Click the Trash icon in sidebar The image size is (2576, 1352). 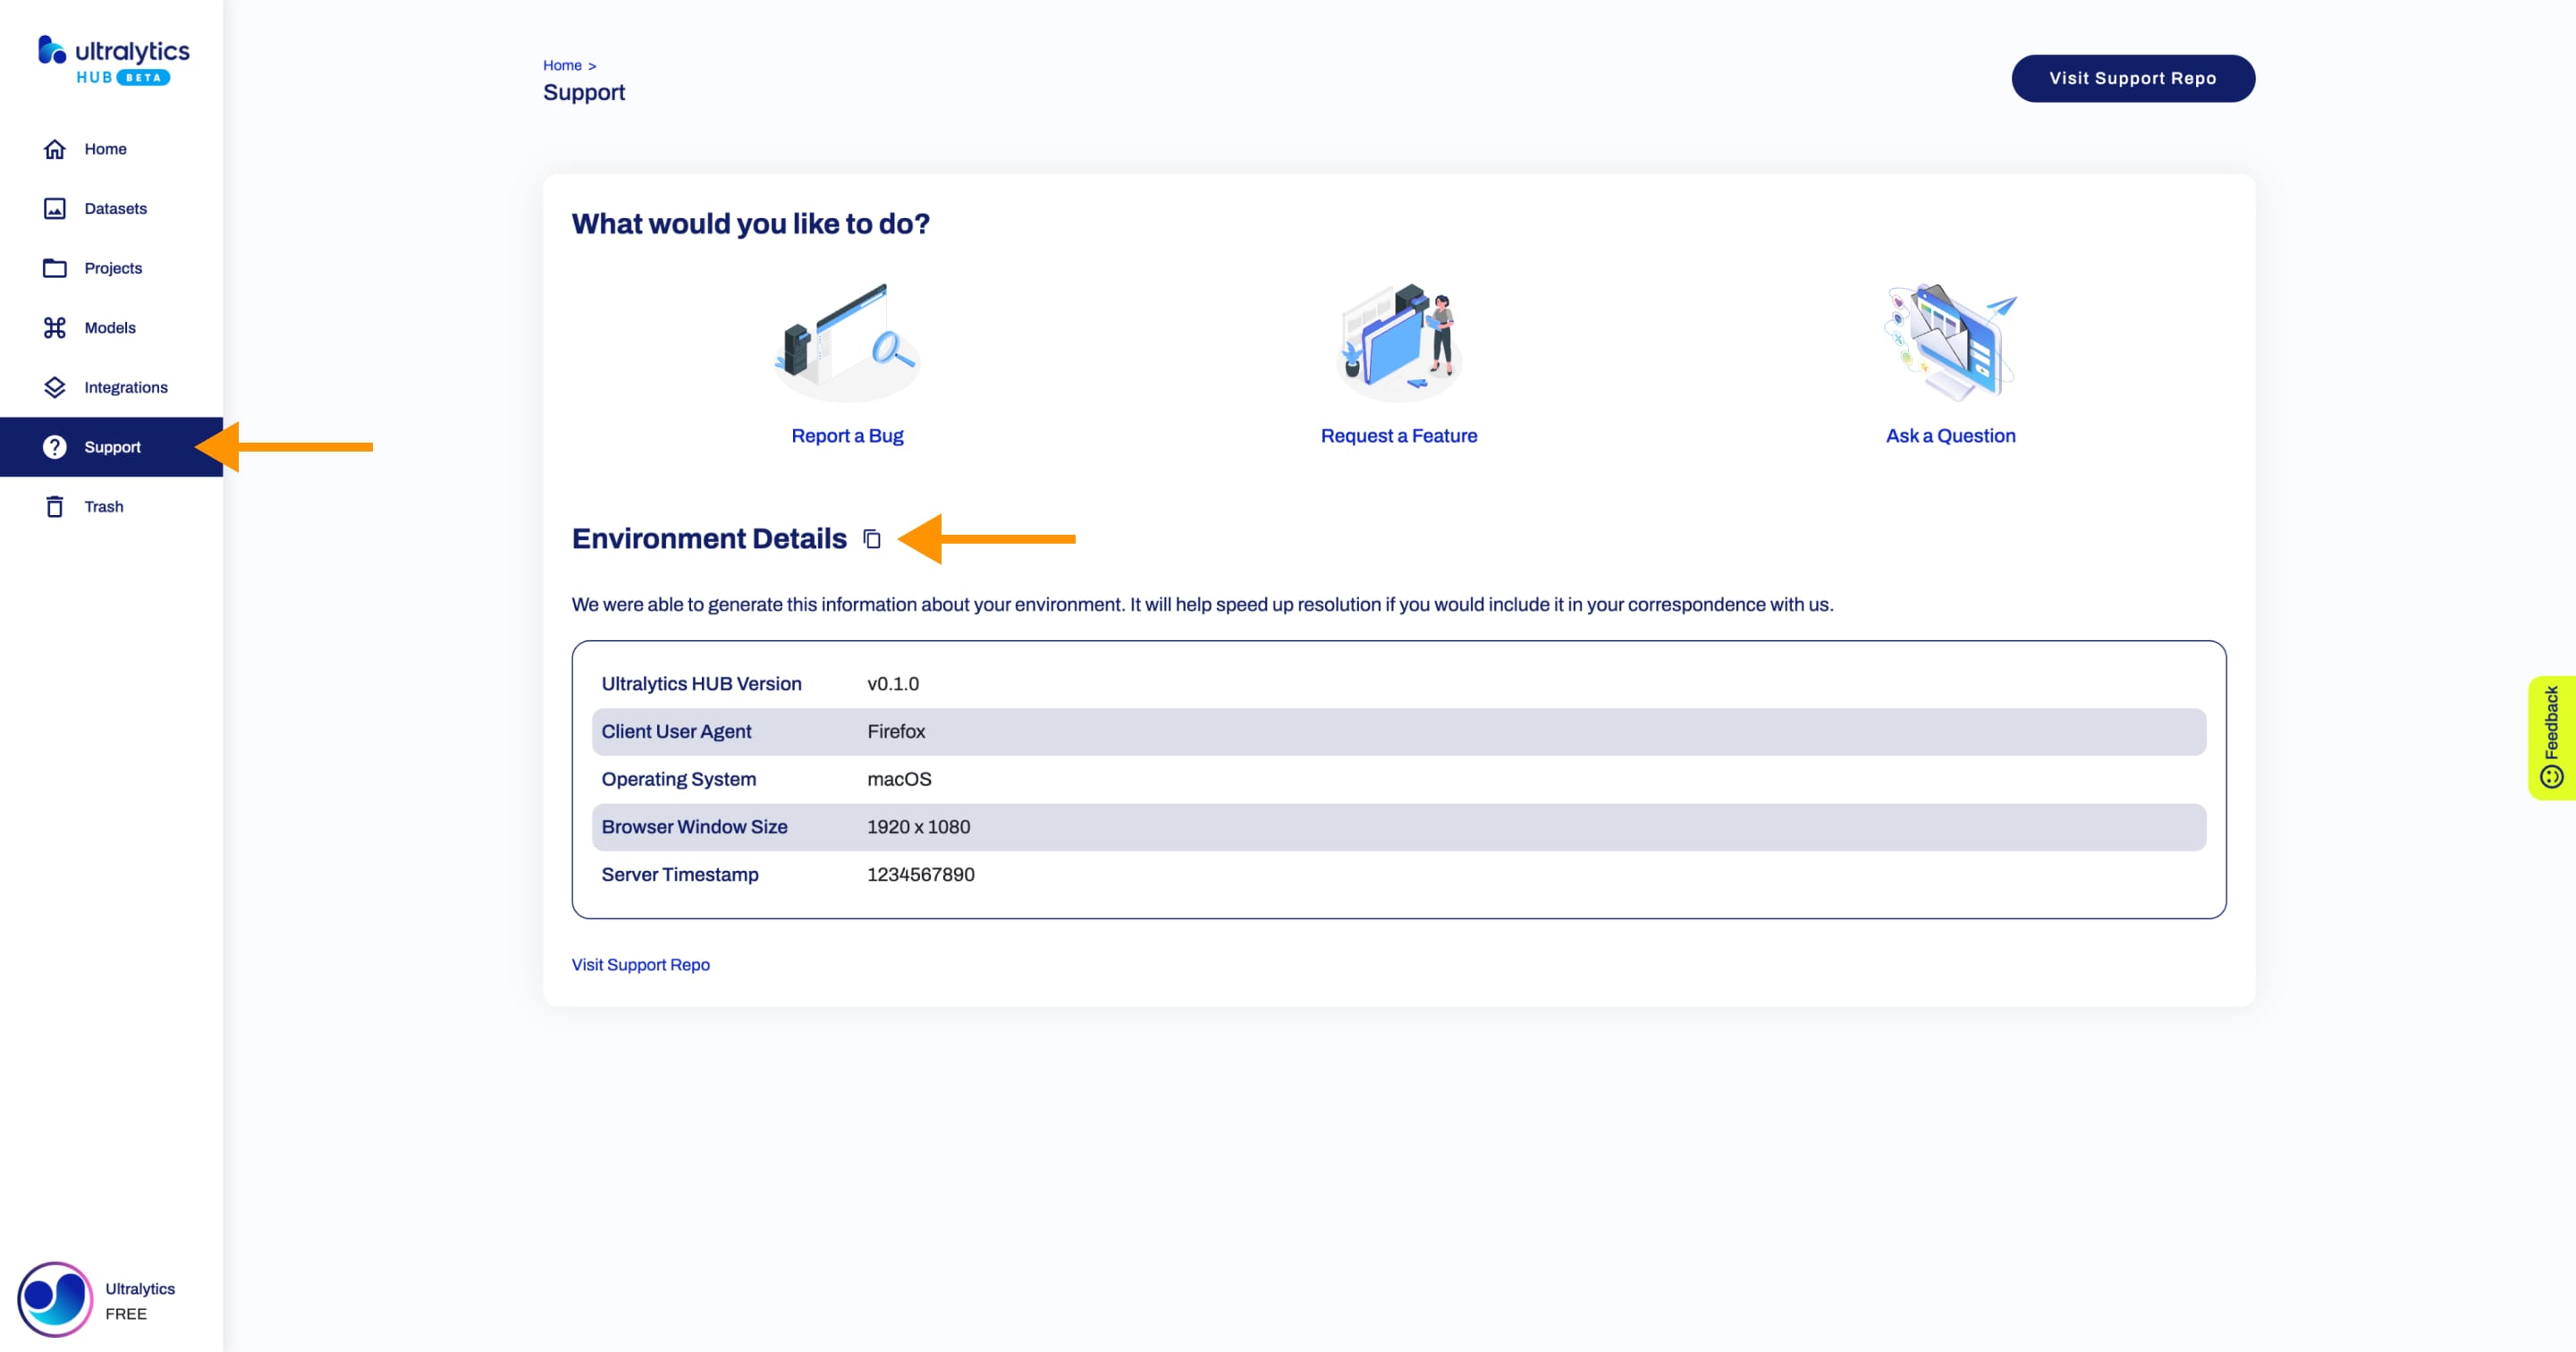point(55,506)
